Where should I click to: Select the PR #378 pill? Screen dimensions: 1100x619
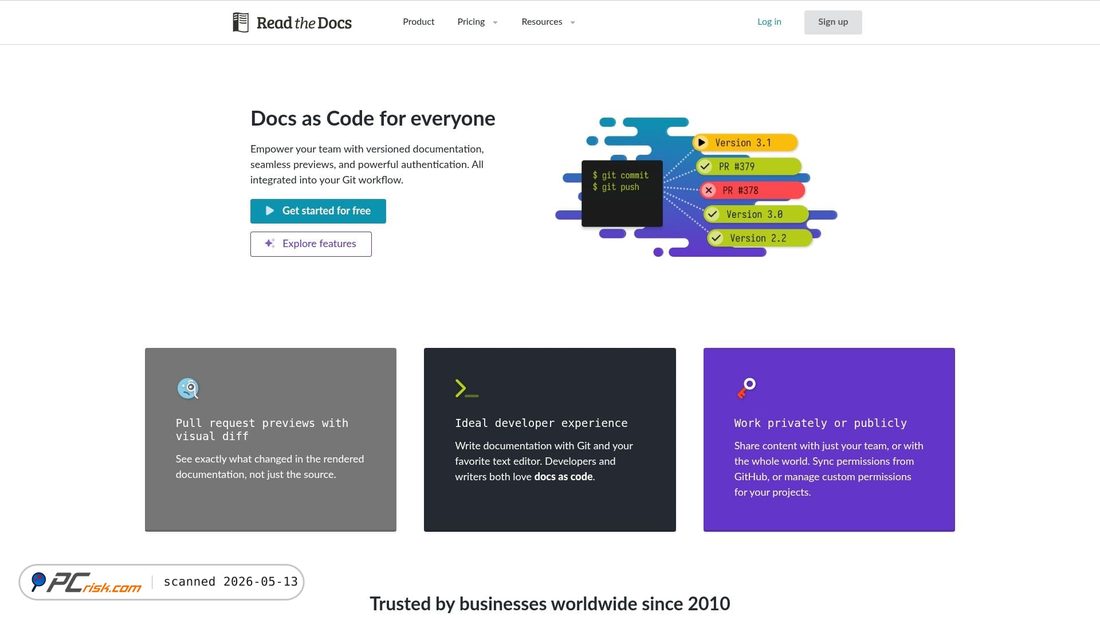pos(752,190)
